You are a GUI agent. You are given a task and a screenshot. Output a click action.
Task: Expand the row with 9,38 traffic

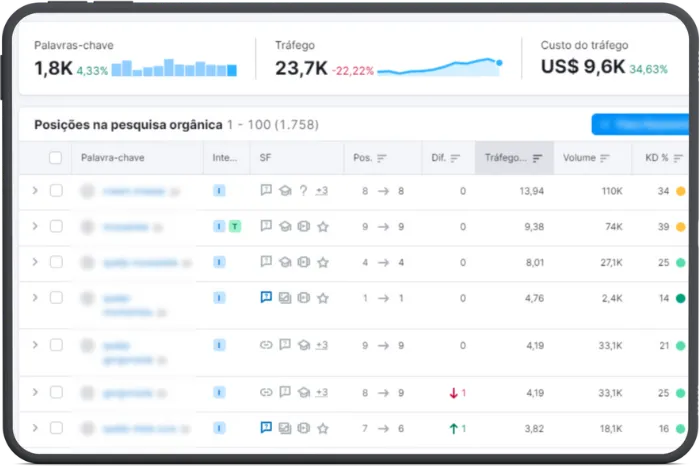(35, 226)
